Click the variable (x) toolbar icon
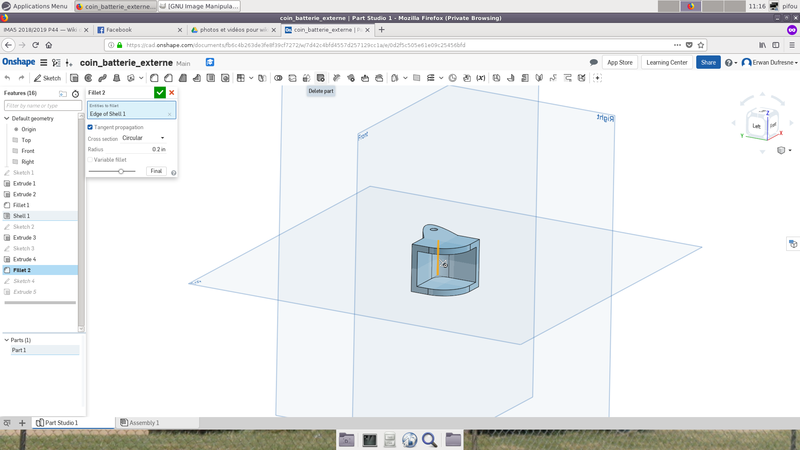Image resolution: width=800 pixels, height=450 pixels. [481, 78]
